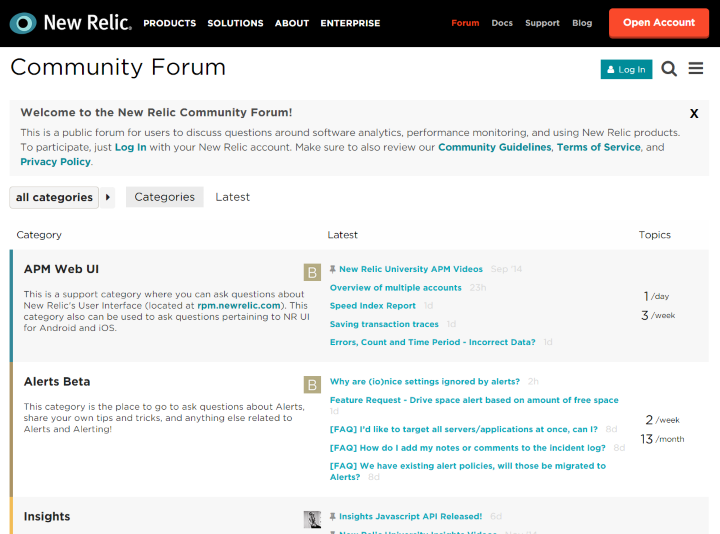Open the Insights category

tap(47, 517)
